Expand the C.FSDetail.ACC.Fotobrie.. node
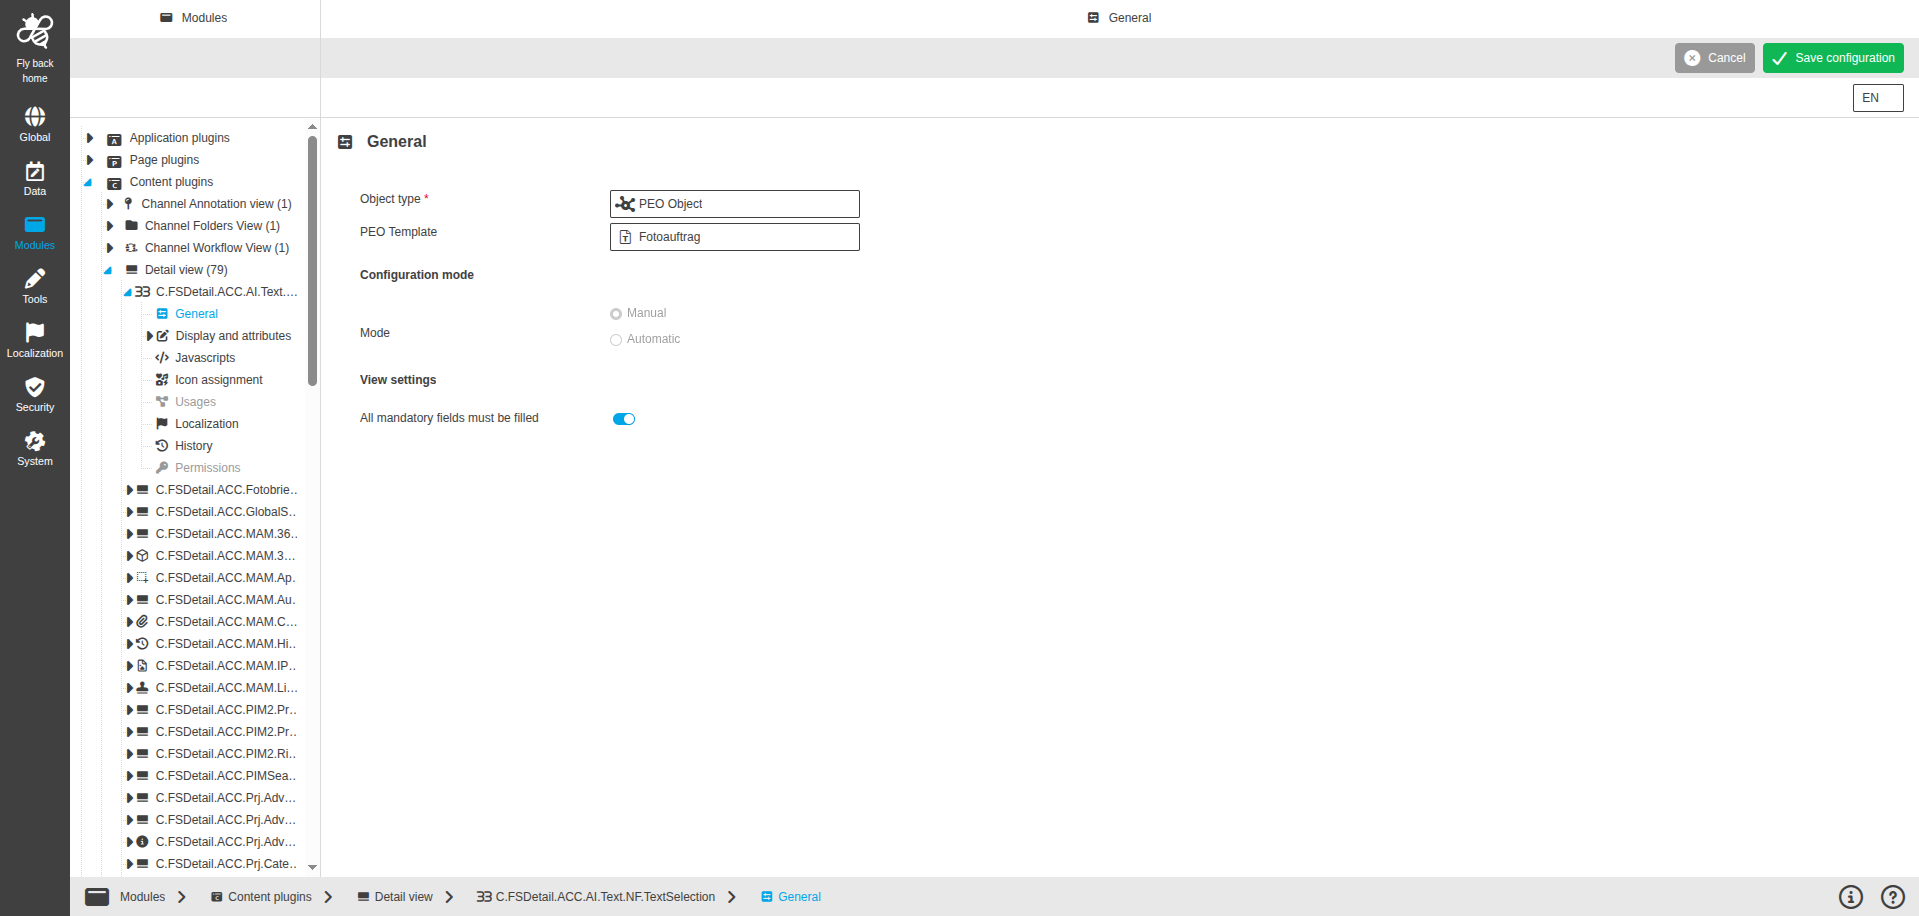Screen dimensions: 1919x916 [130, 490]
